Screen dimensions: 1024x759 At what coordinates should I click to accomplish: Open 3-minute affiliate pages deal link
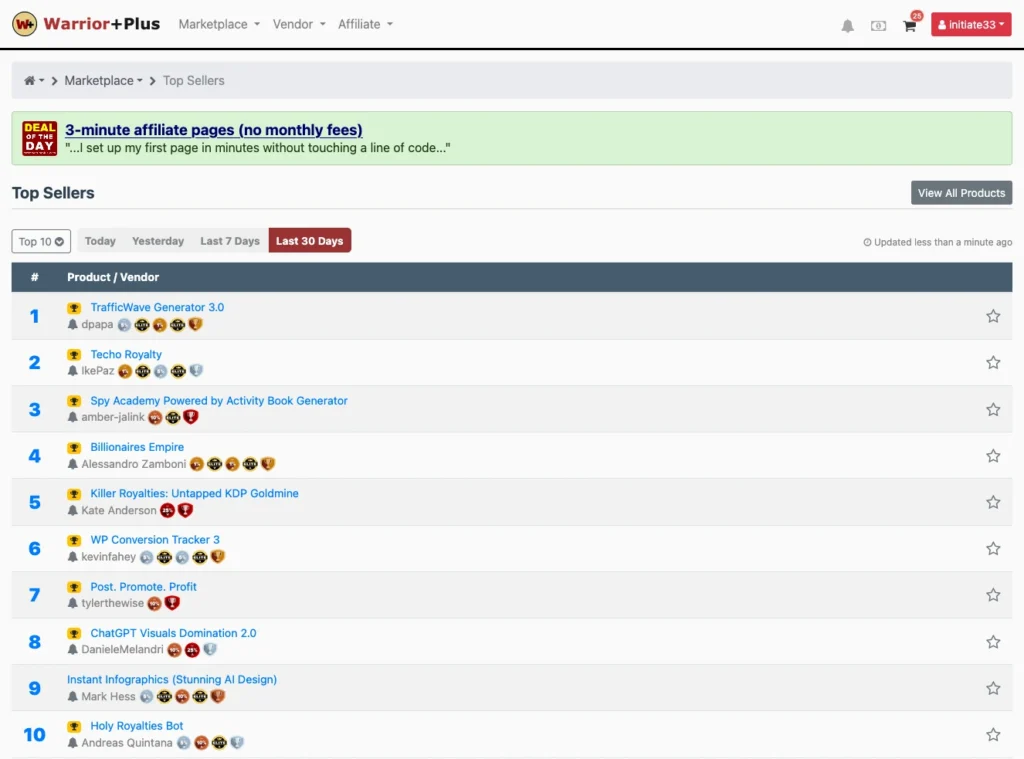click(x=214, y=130)
